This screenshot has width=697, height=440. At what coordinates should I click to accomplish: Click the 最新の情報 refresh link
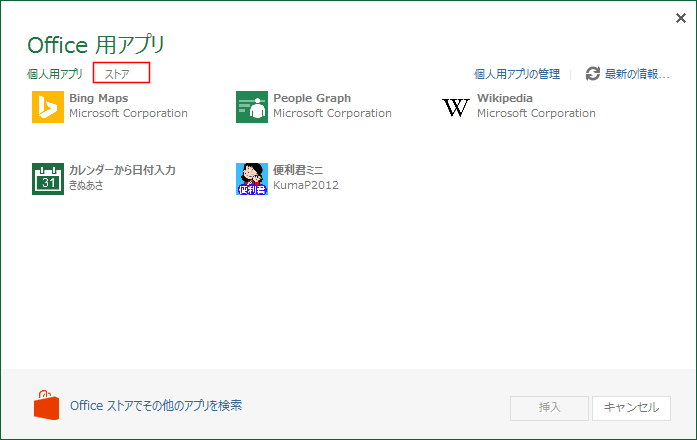[x=637, y=74]
